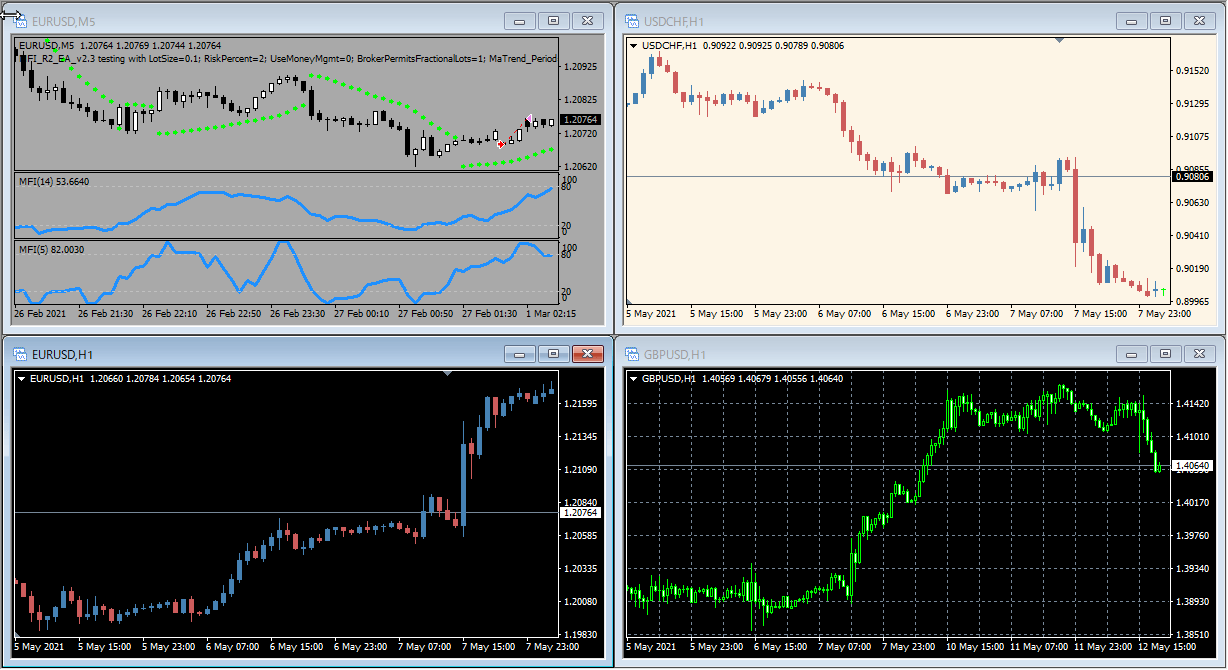Activate the GBPUSD,H1 window title bar
Viewport: 1228px width, 670px height.
click(850, 355)
